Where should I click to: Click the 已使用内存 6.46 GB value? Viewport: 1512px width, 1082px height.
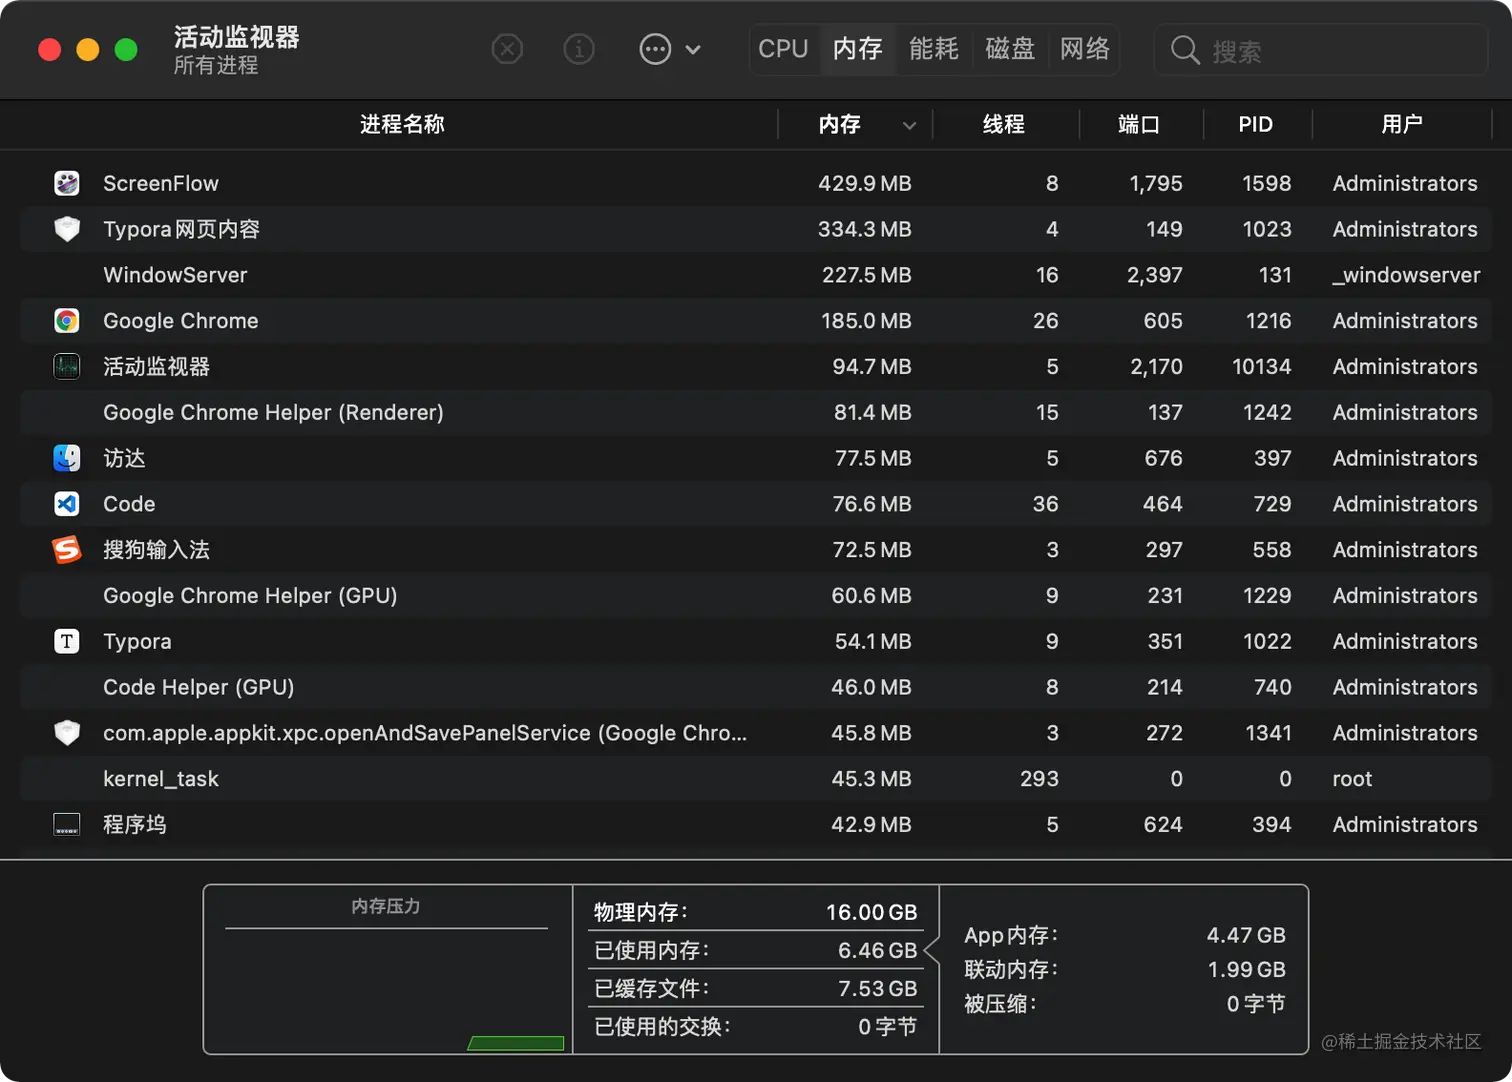coord(877,950)
